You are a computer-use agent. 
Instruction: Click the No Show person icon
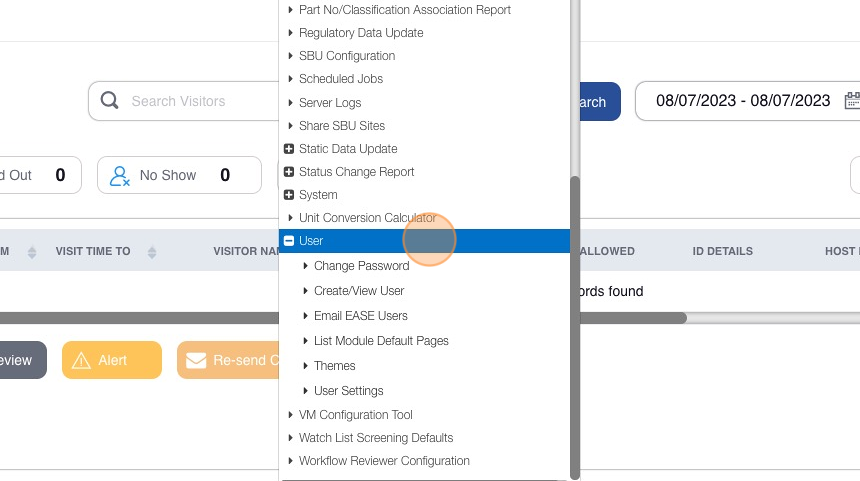click(120, 175)
